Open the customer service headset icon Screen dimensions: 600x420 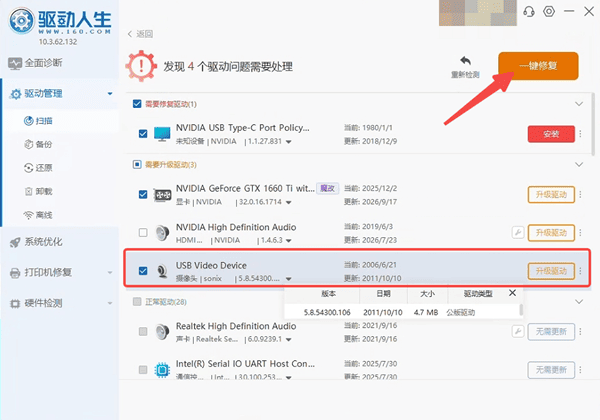coord(529,11)
